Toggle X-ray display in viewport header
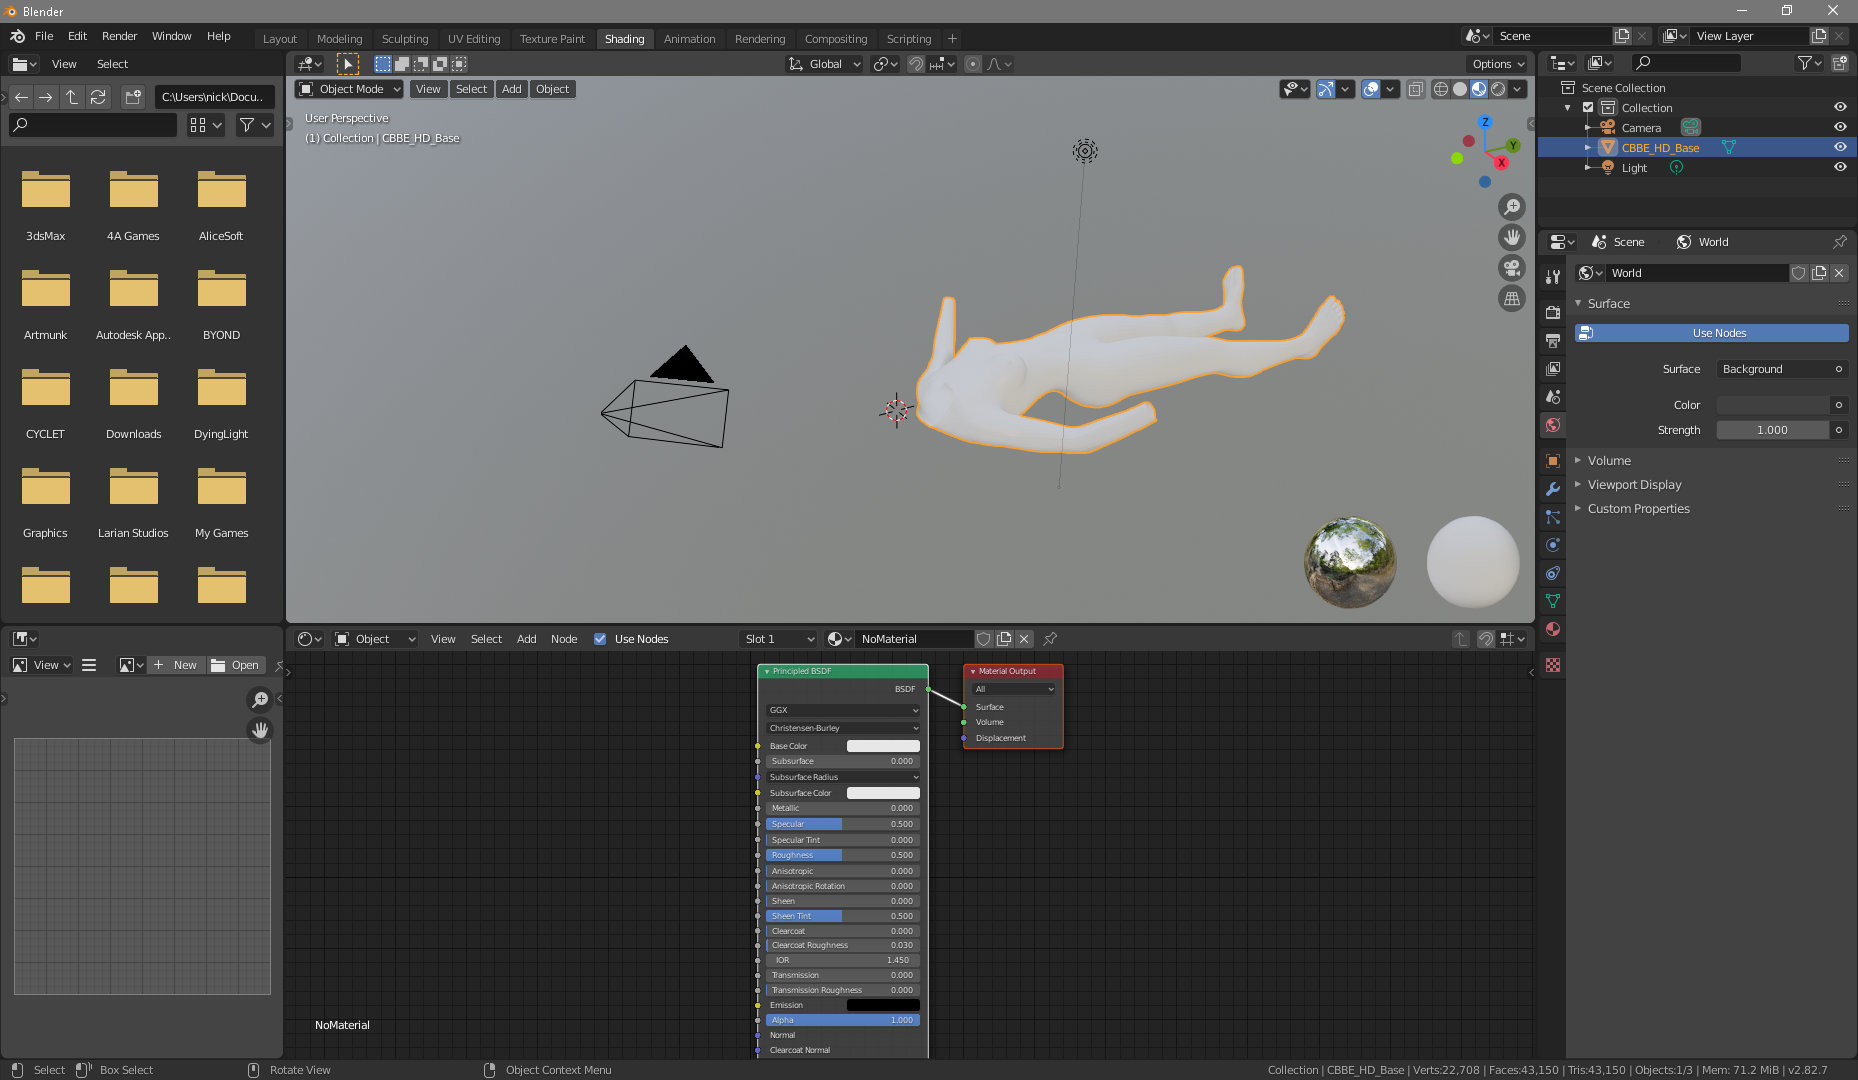Image resolution: width=1858 pixels, height=1080 pixels. [1416, 89]
